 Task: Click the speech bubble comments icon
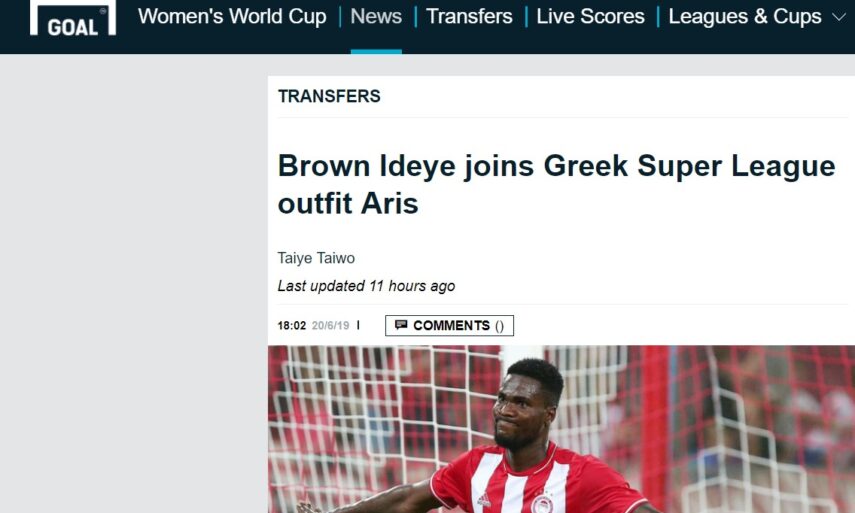pos(401,325)
